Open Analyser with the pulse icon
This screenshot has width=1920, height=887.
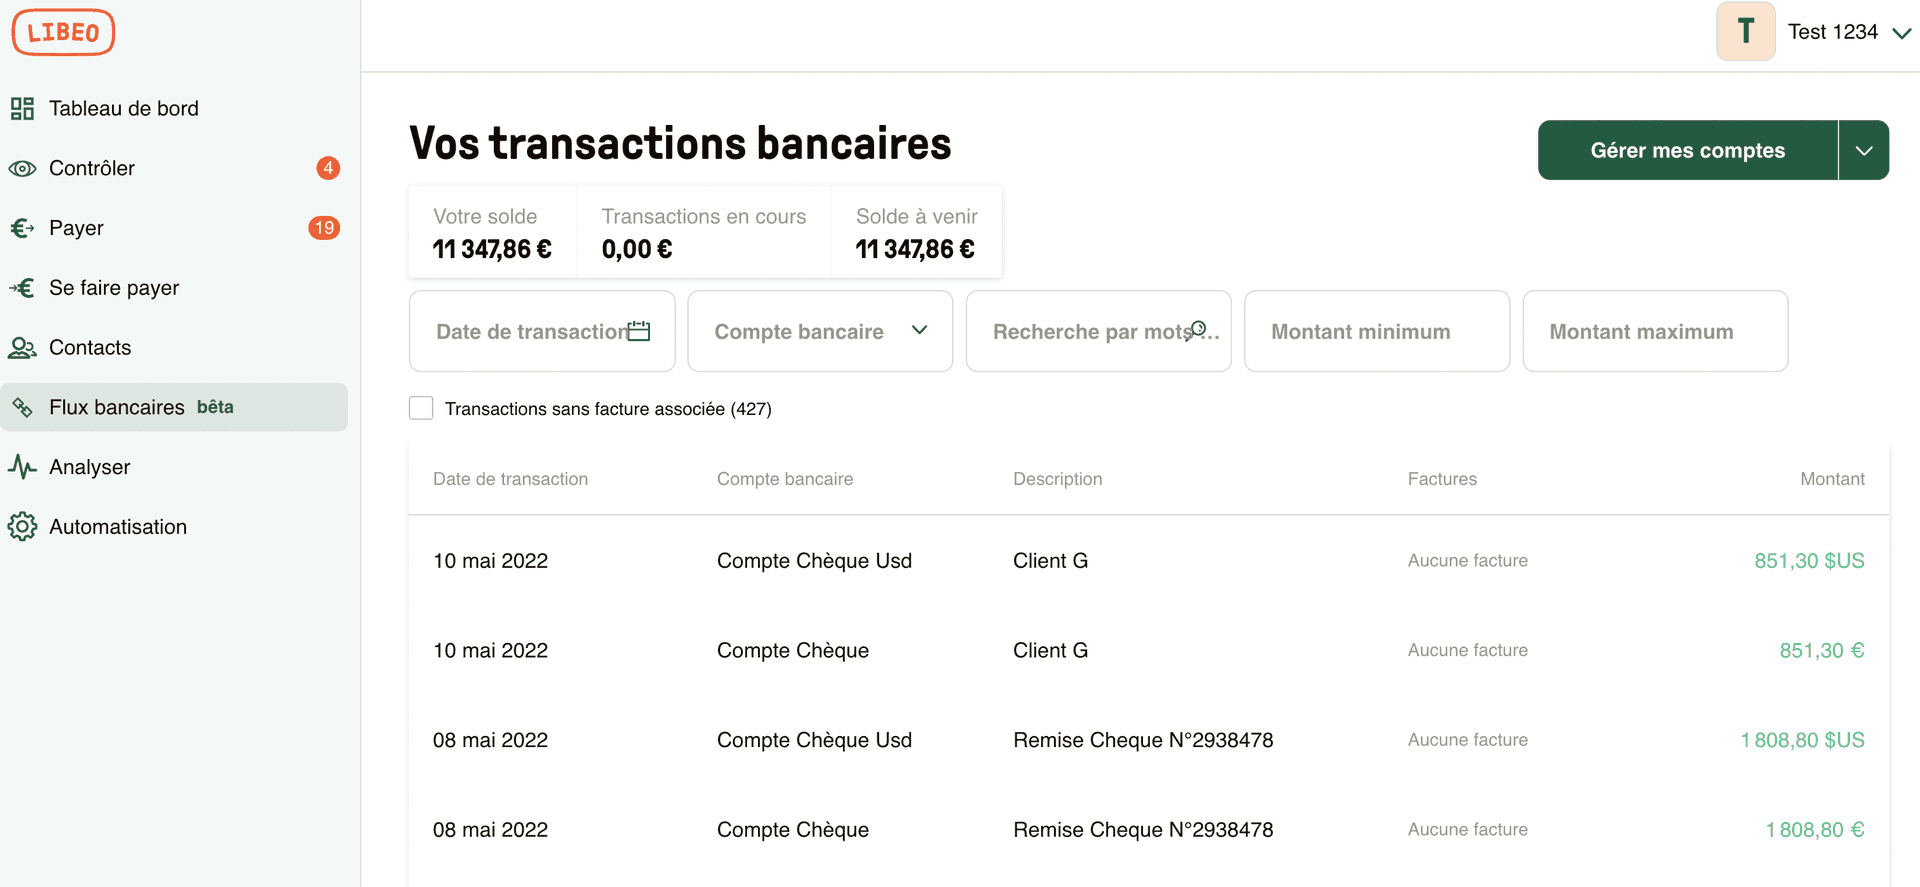[22, 467]
